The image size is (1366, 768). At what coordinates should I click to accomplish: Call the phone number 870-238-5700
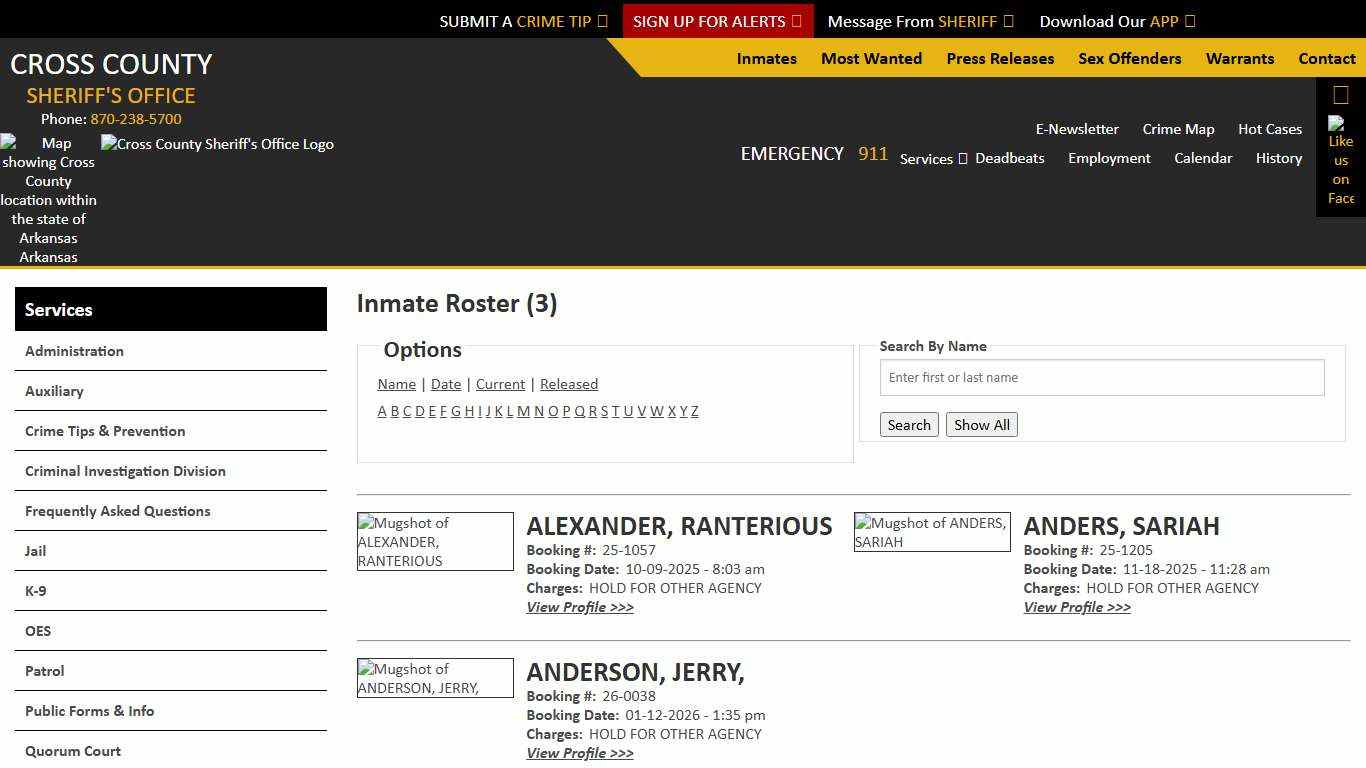tap(135, 118)
